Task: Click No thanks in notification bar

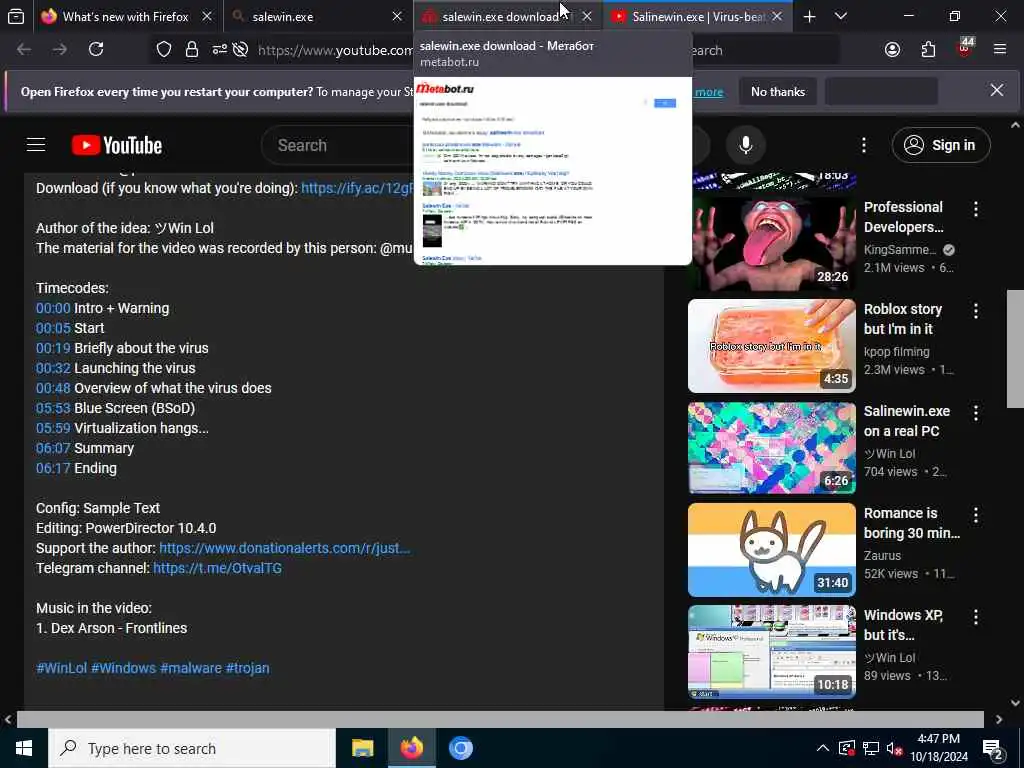Action: pos(778,91)
